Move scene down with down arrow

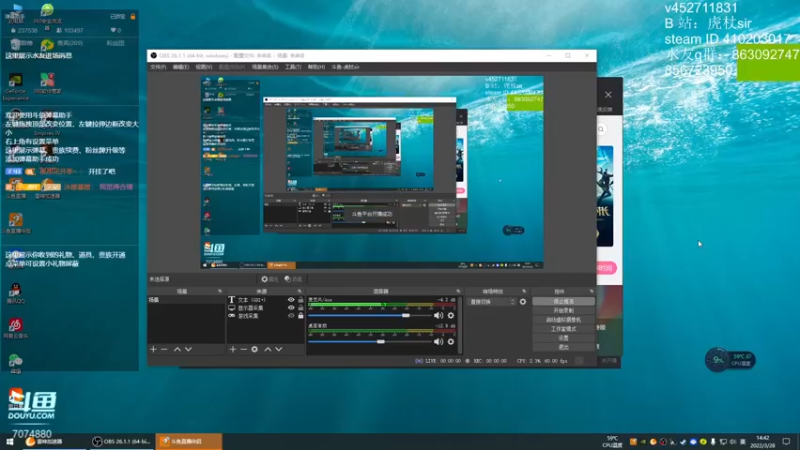pos(188,349)
